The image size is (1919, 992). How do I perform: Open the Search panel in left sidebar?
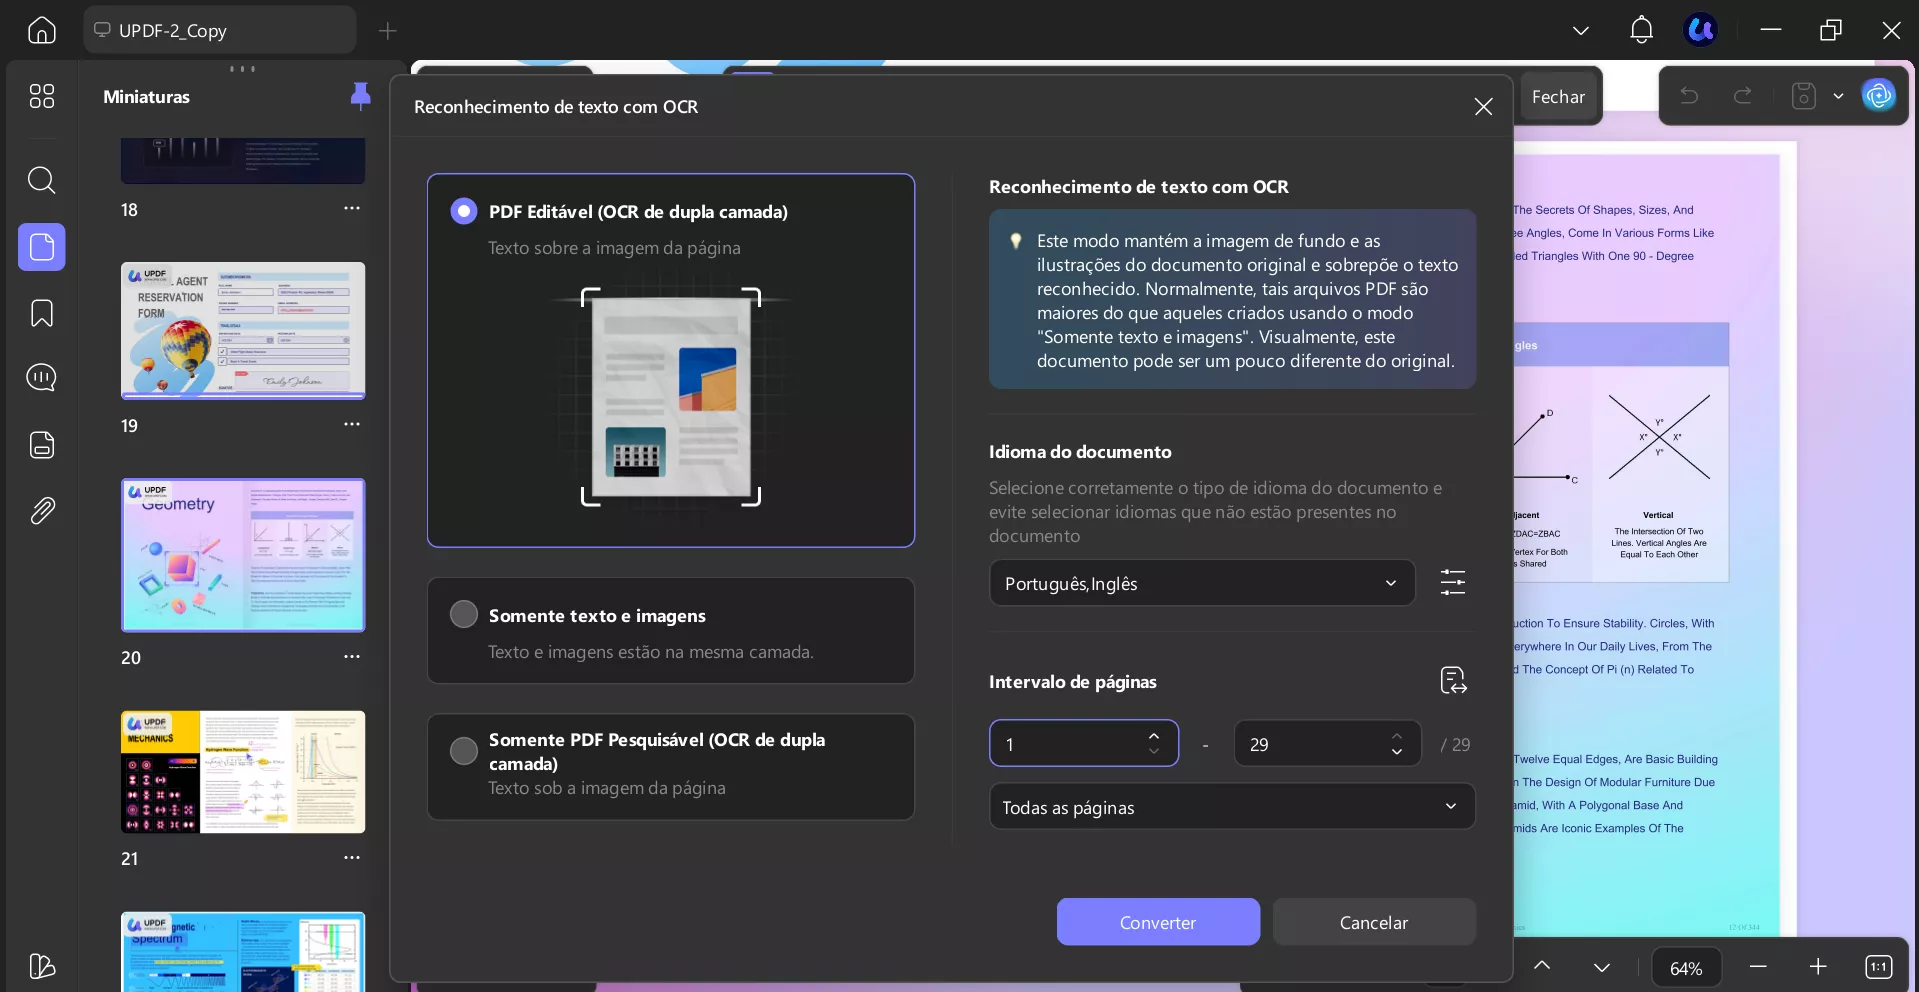click(41, 181)
